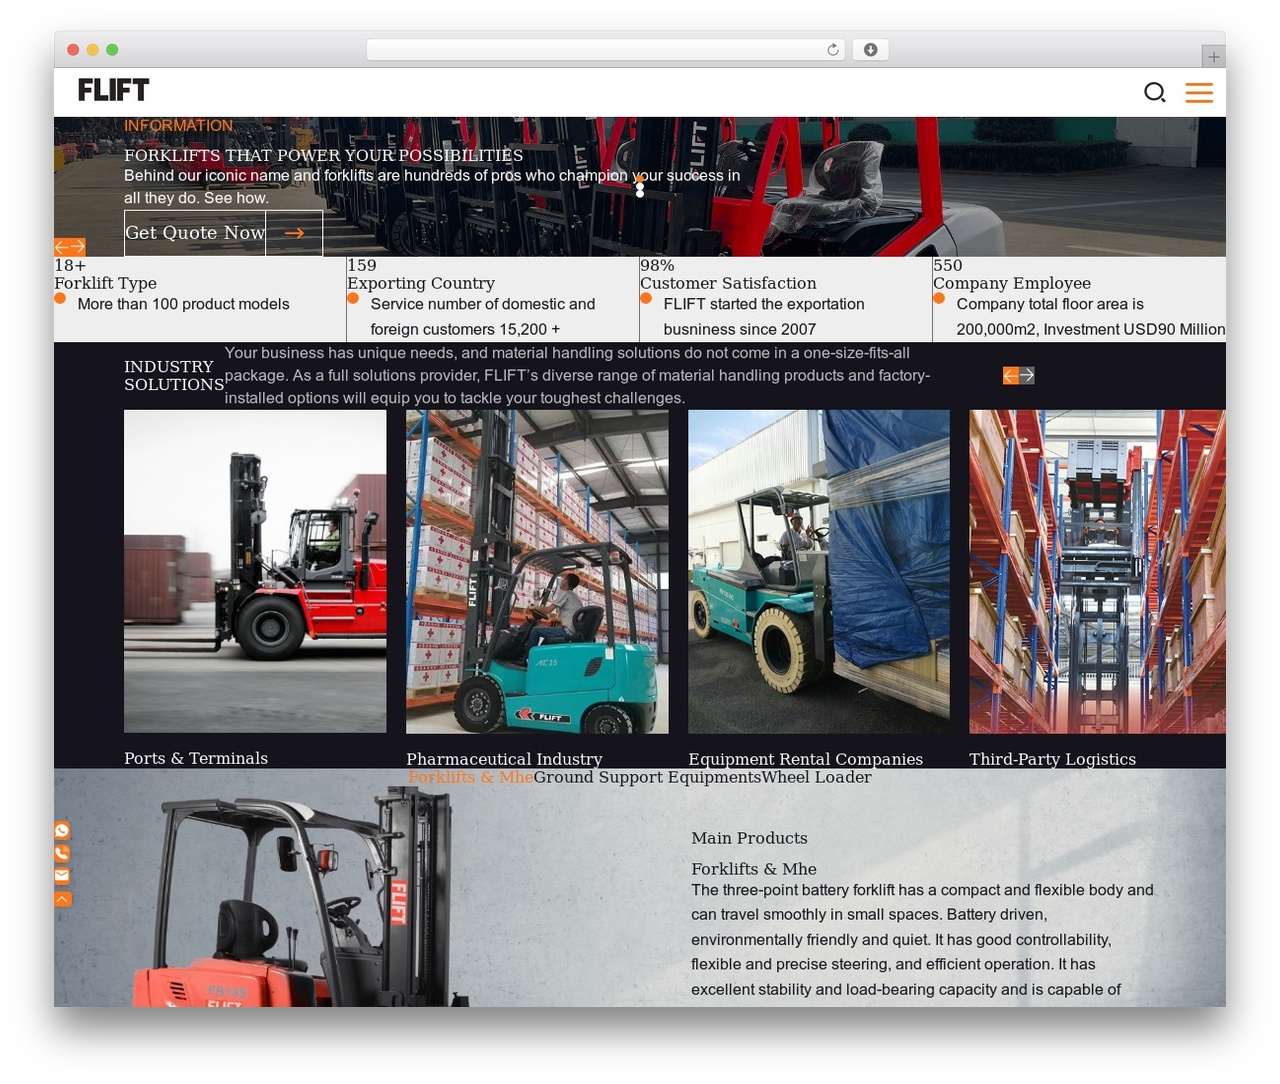The height and width of the screenshot is (1084, 1280).
Task: Click the red FLIFT forklift product image
Action: [300, 896]
